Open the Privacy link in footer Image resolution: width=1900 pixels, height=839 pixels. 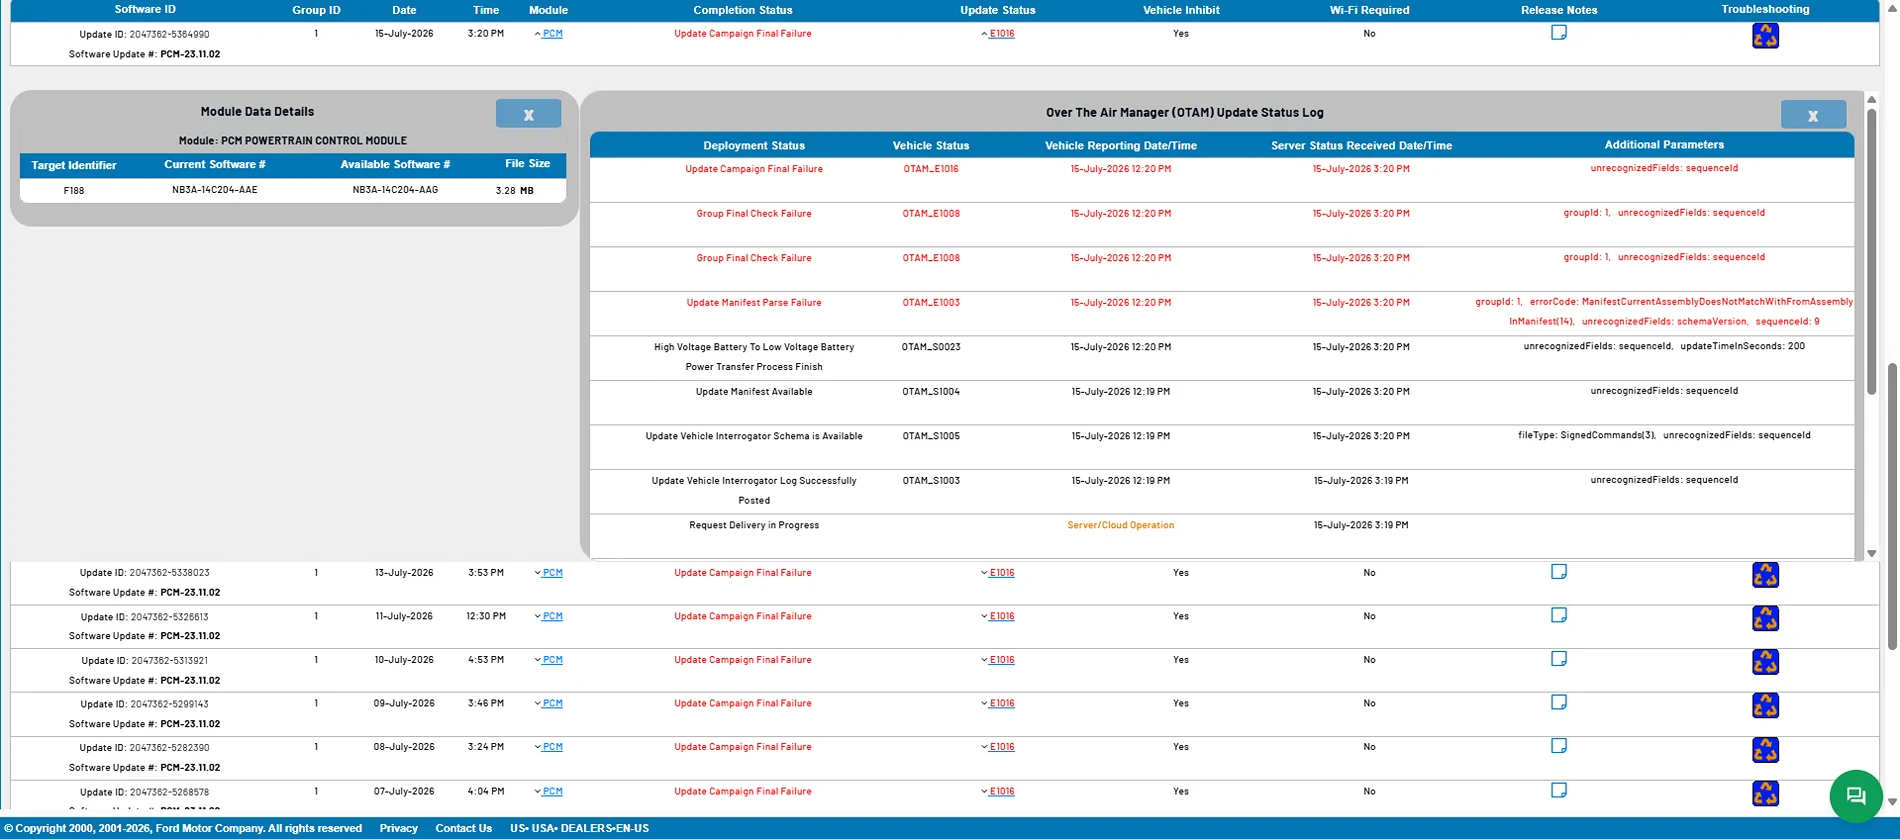click(x=399, y=828)
